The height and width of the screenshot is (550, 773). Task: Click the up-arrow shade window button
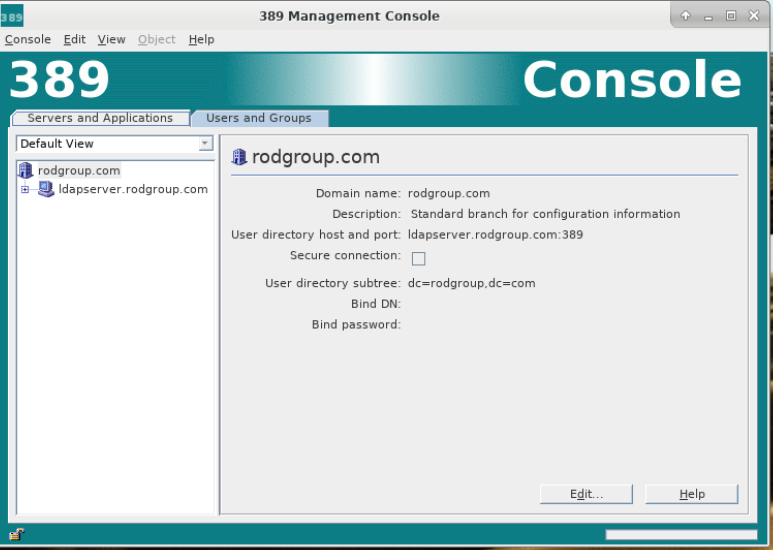point(686,15)
